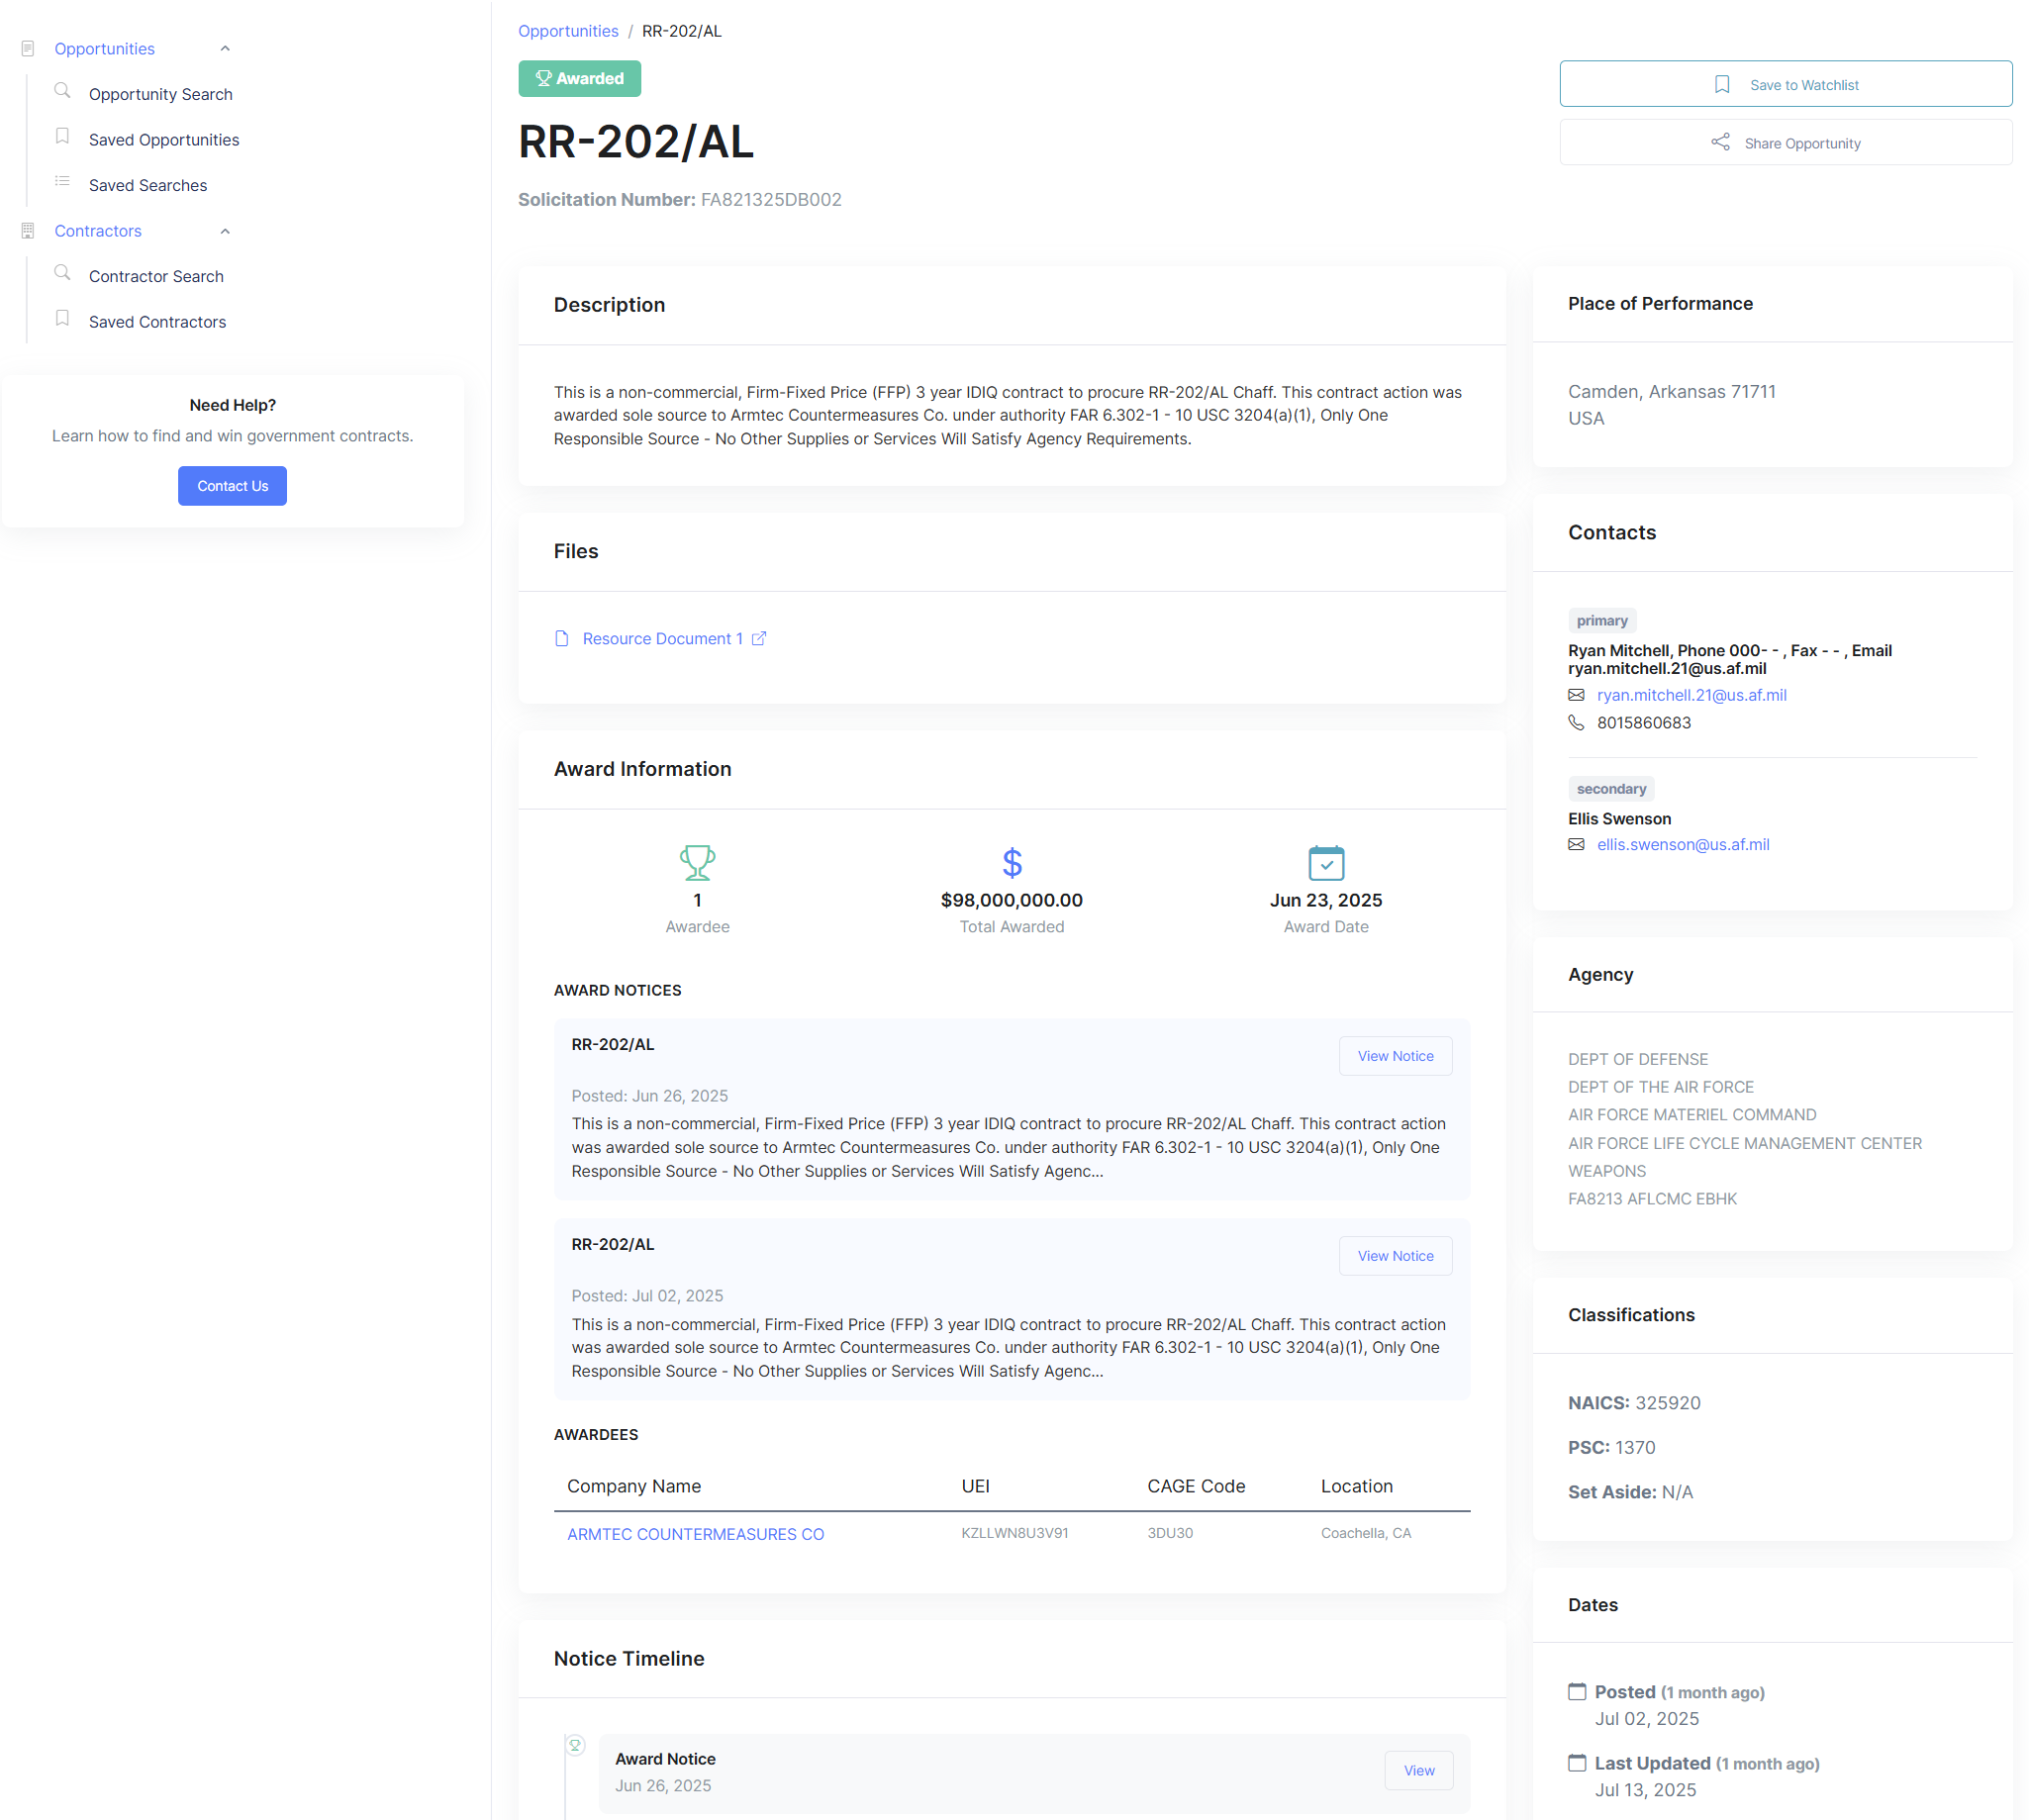The height and width of the screenshot is (1820, 2029).
Task: Click calendar icon beside Last Updated date
Action: point(1577,1763)
